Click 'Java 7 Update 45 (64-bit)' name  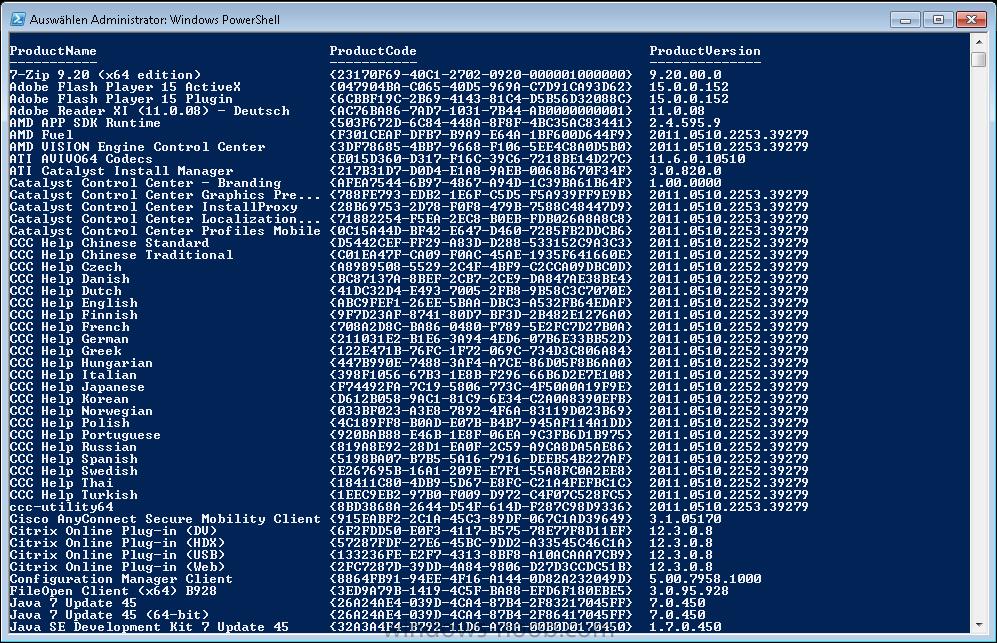click(x=109, y=615)
